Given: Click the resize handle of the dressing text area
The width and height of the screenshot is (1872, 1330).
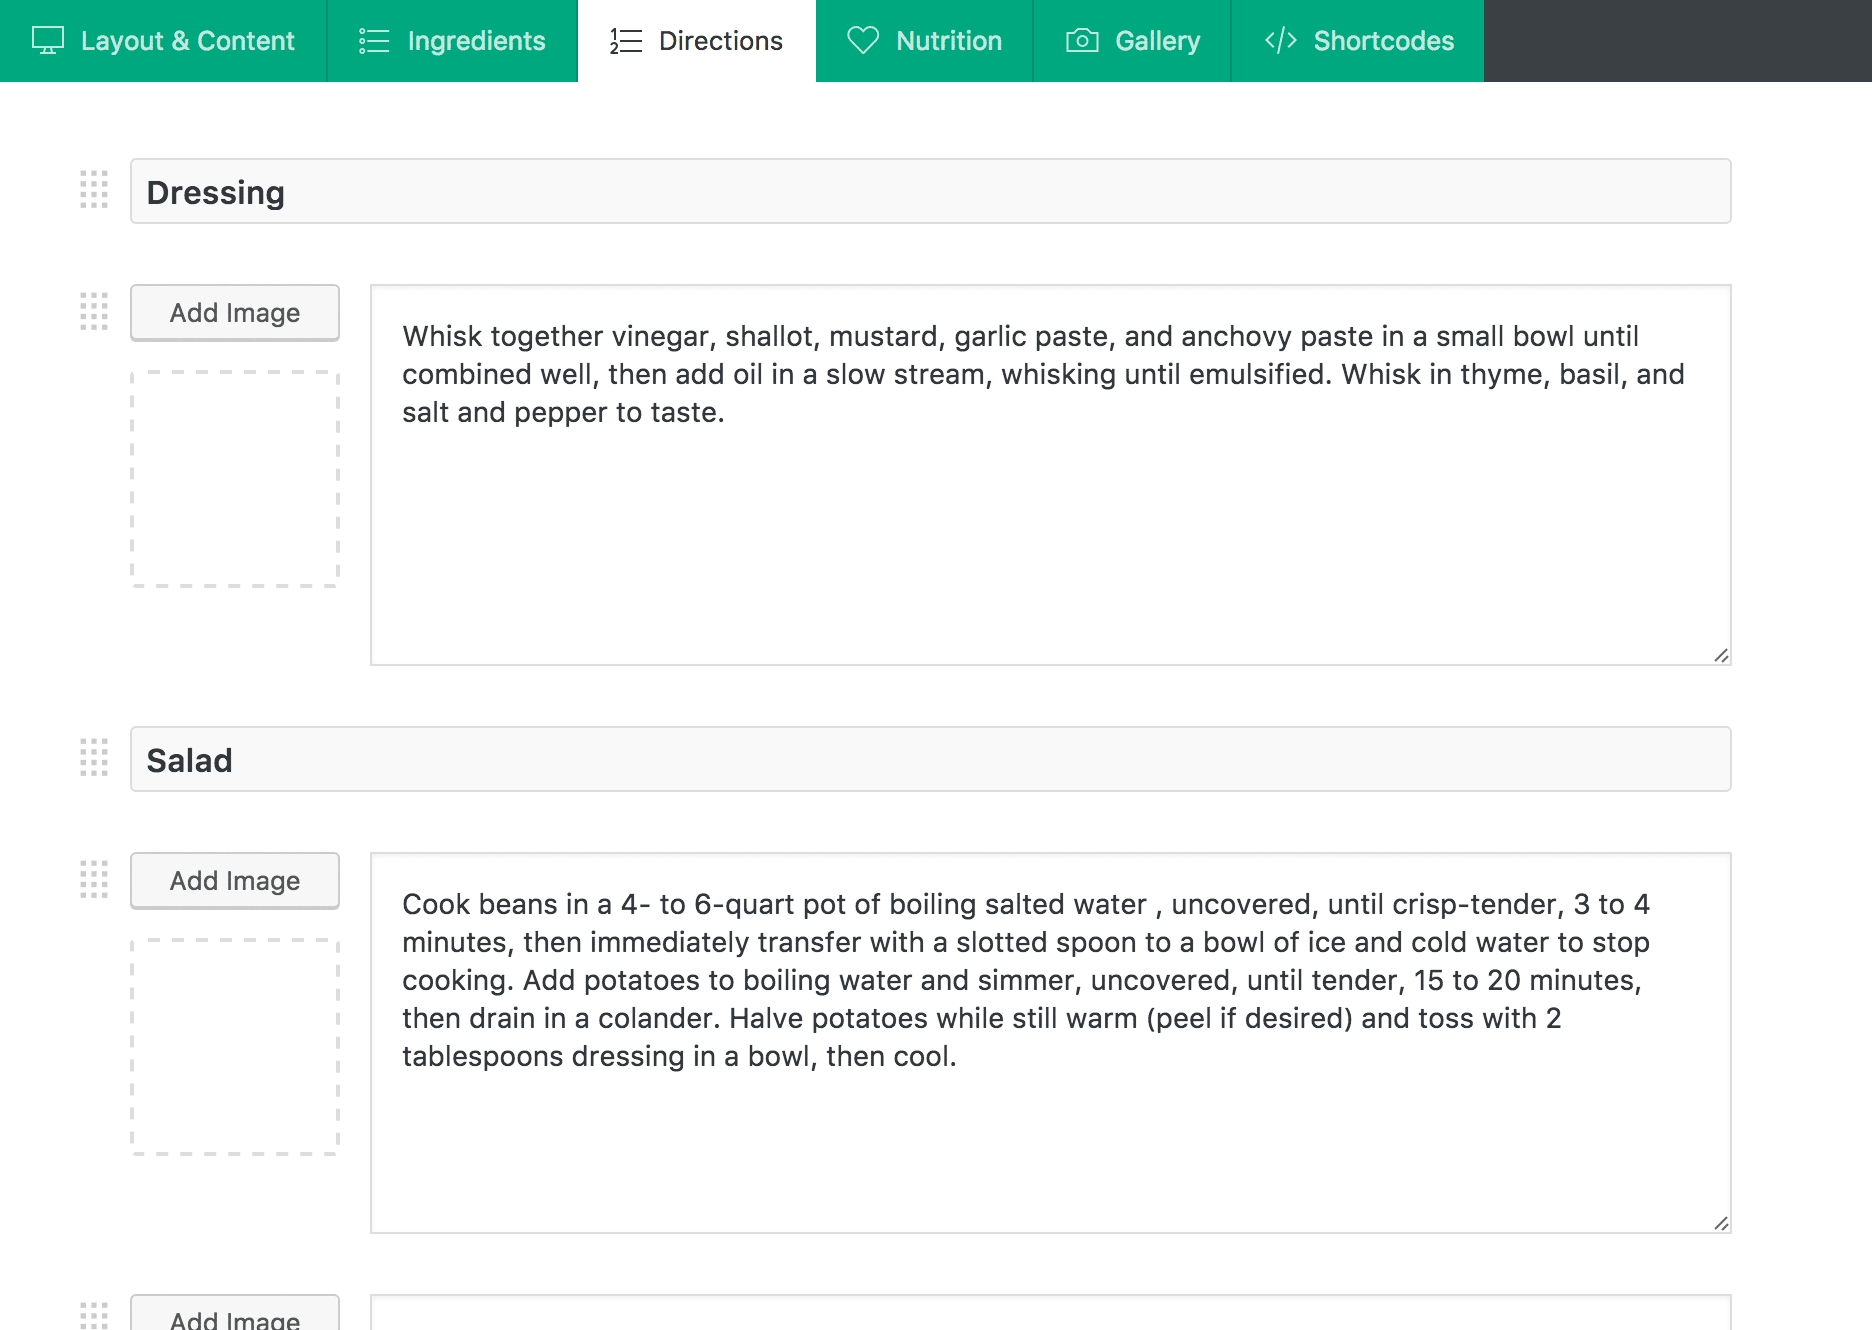Looking at the screenshot, I should click(1720, 655).
